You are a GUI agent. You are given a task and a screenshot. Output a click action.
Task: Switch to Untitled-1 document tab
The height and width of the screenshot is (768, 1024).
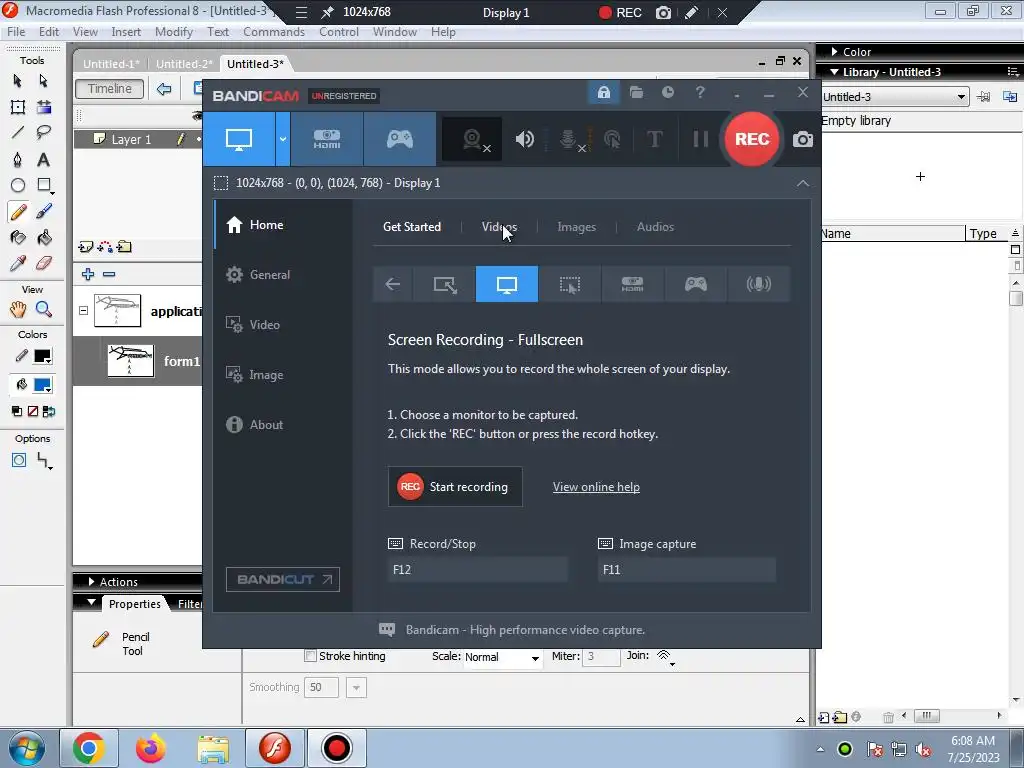[111, 63]
